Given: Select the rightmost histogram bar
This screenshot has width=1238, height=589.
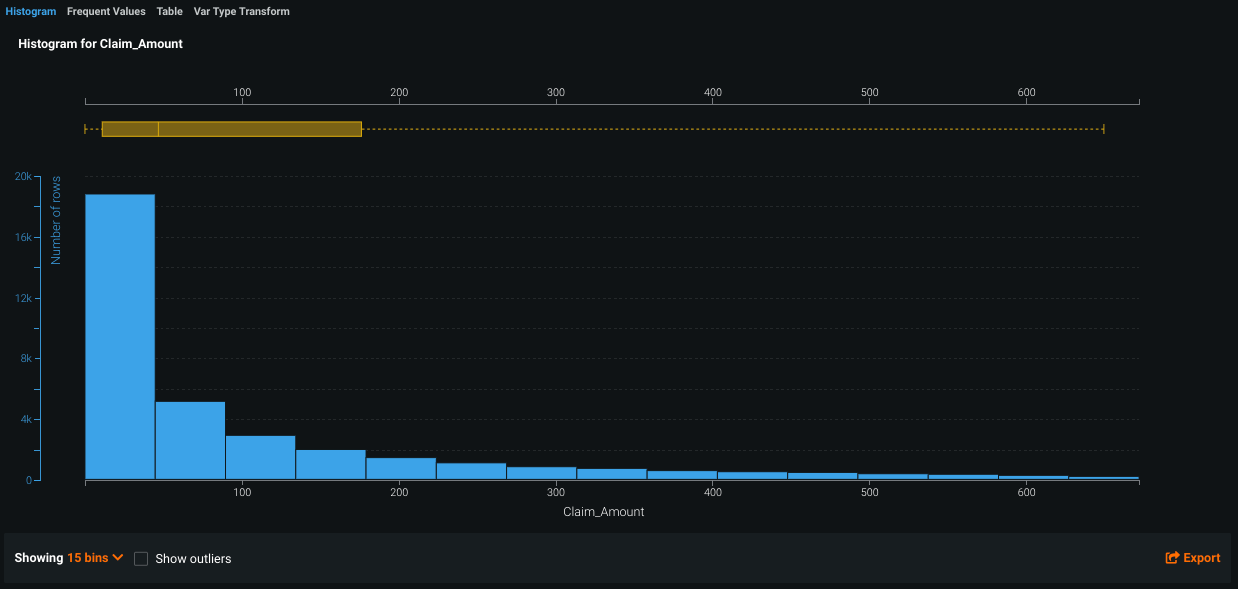Looking at the screenshot, I should 1103,478.
